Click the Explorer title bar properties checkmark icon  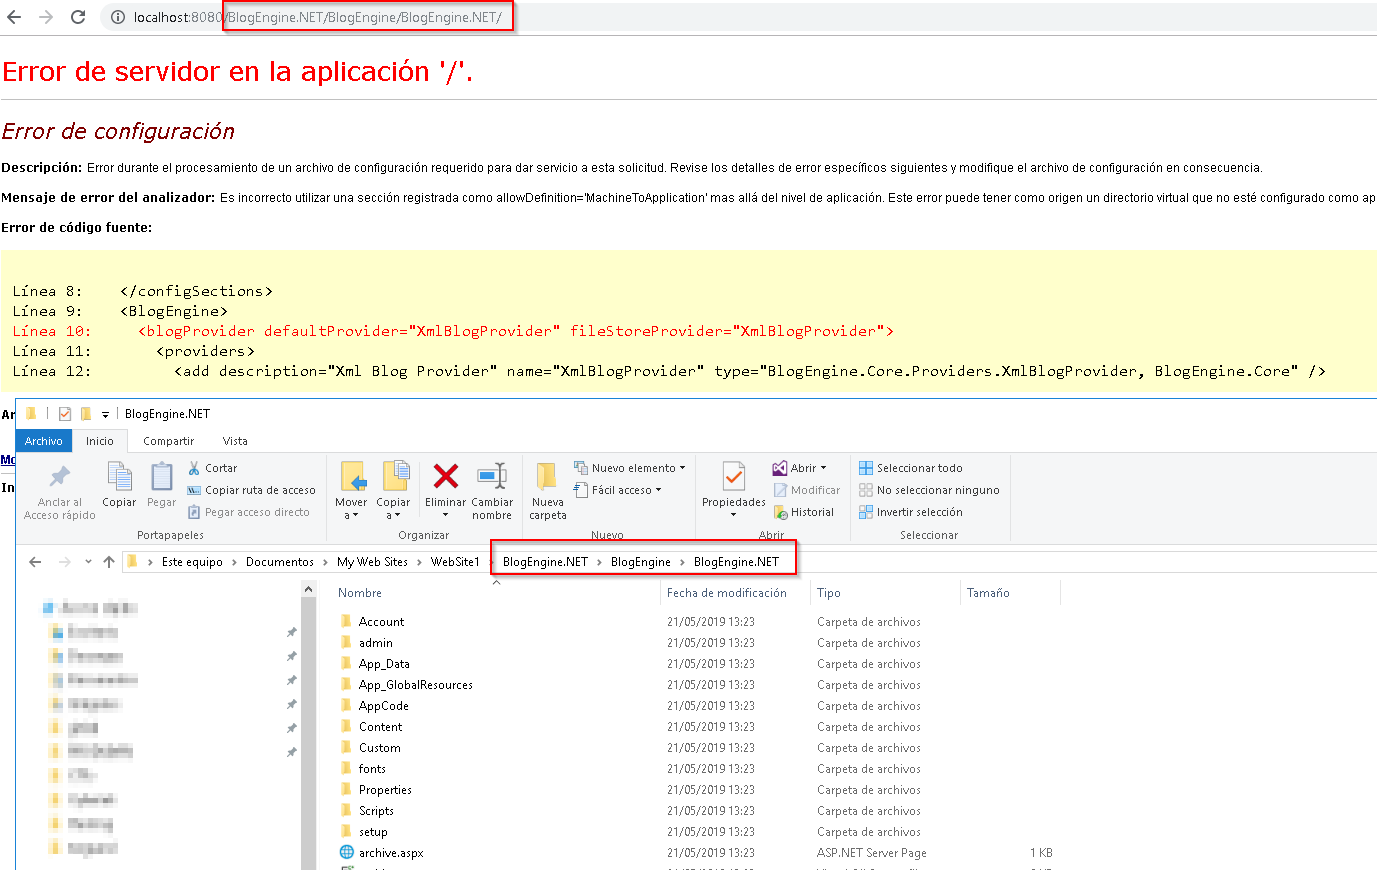[x=65, y=413]
